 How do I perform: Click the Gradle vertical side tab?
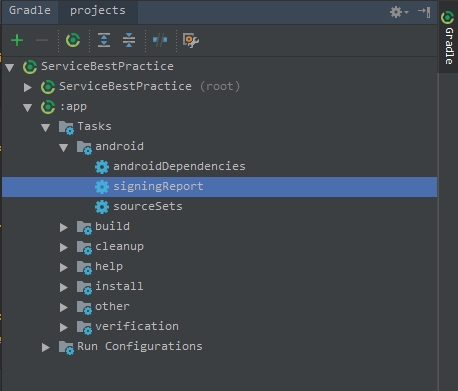click(448, 37)
